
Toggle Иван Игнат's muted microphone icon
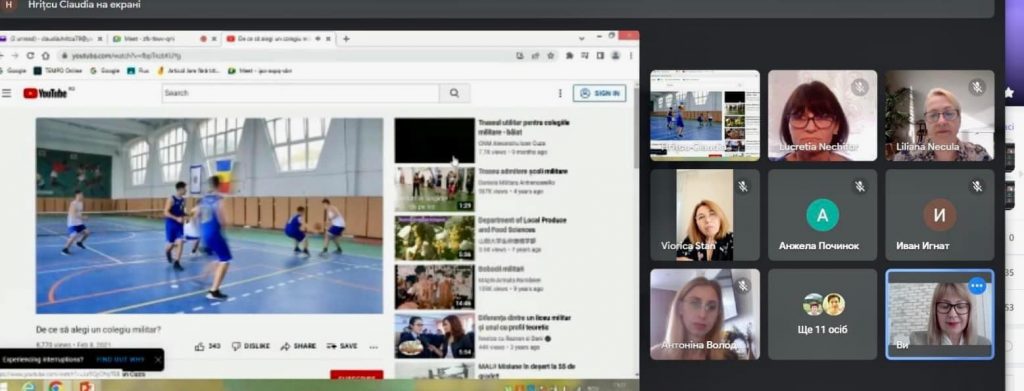(977, 187)
